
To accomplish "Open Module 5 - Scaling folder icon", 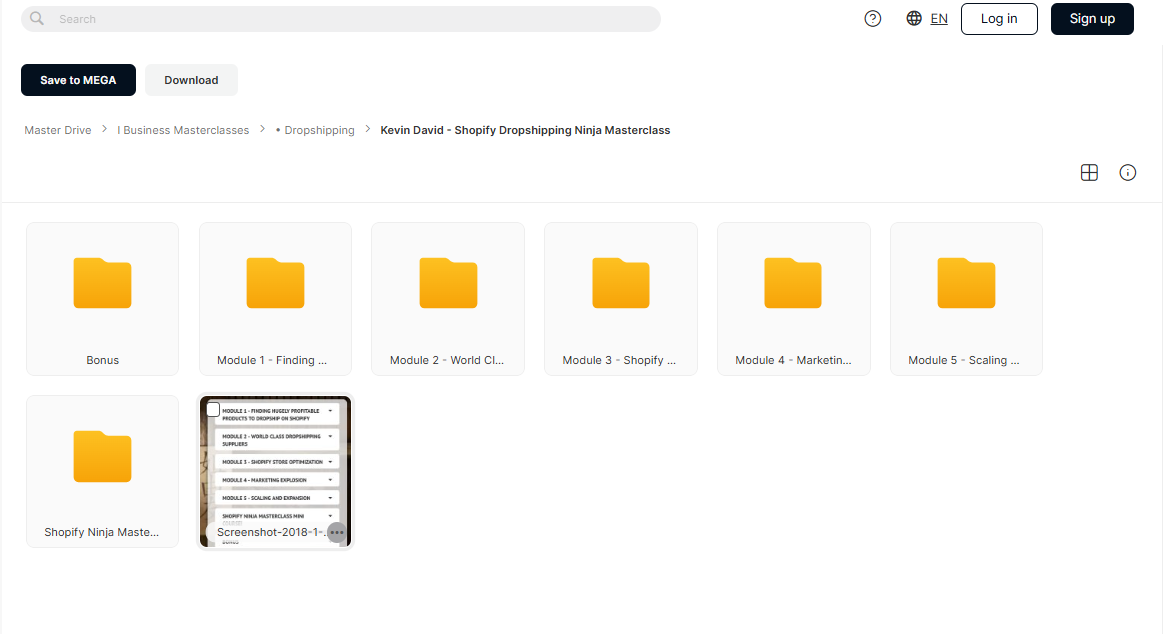I will 966,283.
